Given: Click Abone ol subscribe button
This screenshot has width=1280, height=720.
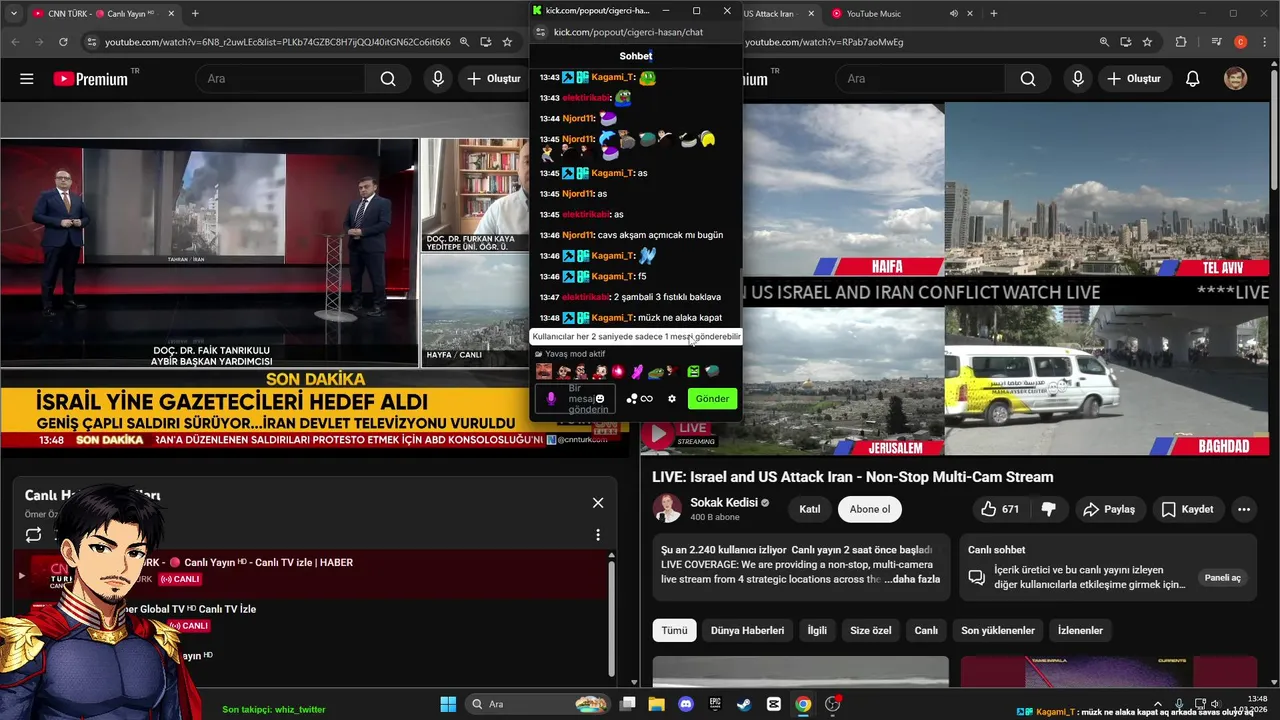Looking at the screenshot, I should [870, 509].
